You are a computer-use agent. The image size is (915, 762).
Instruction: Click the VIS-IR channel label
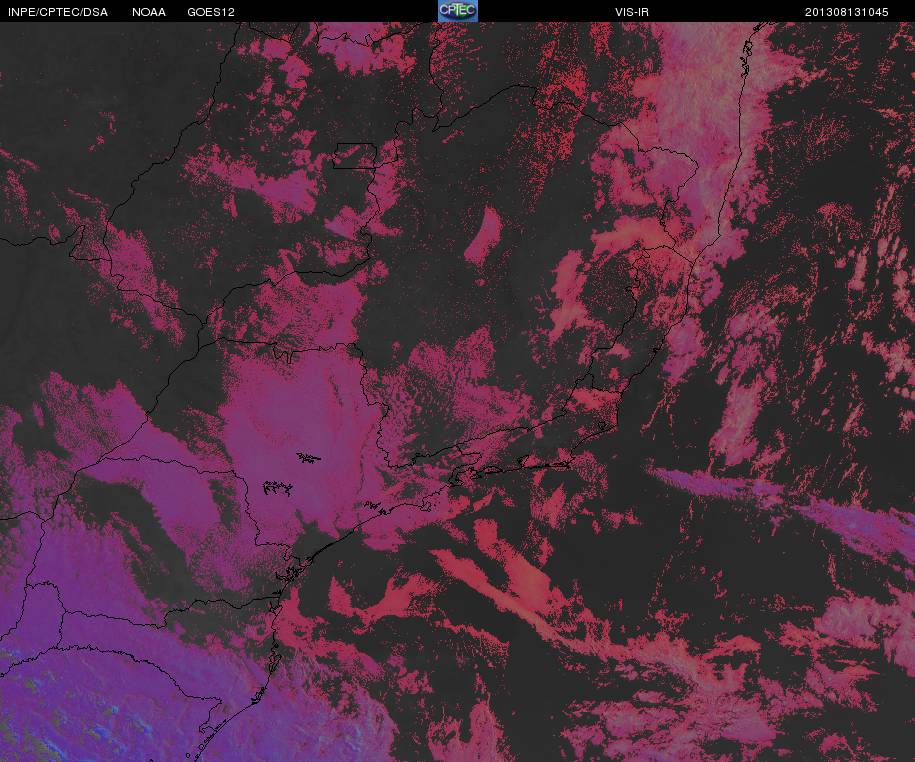click(x=632, y=12)
